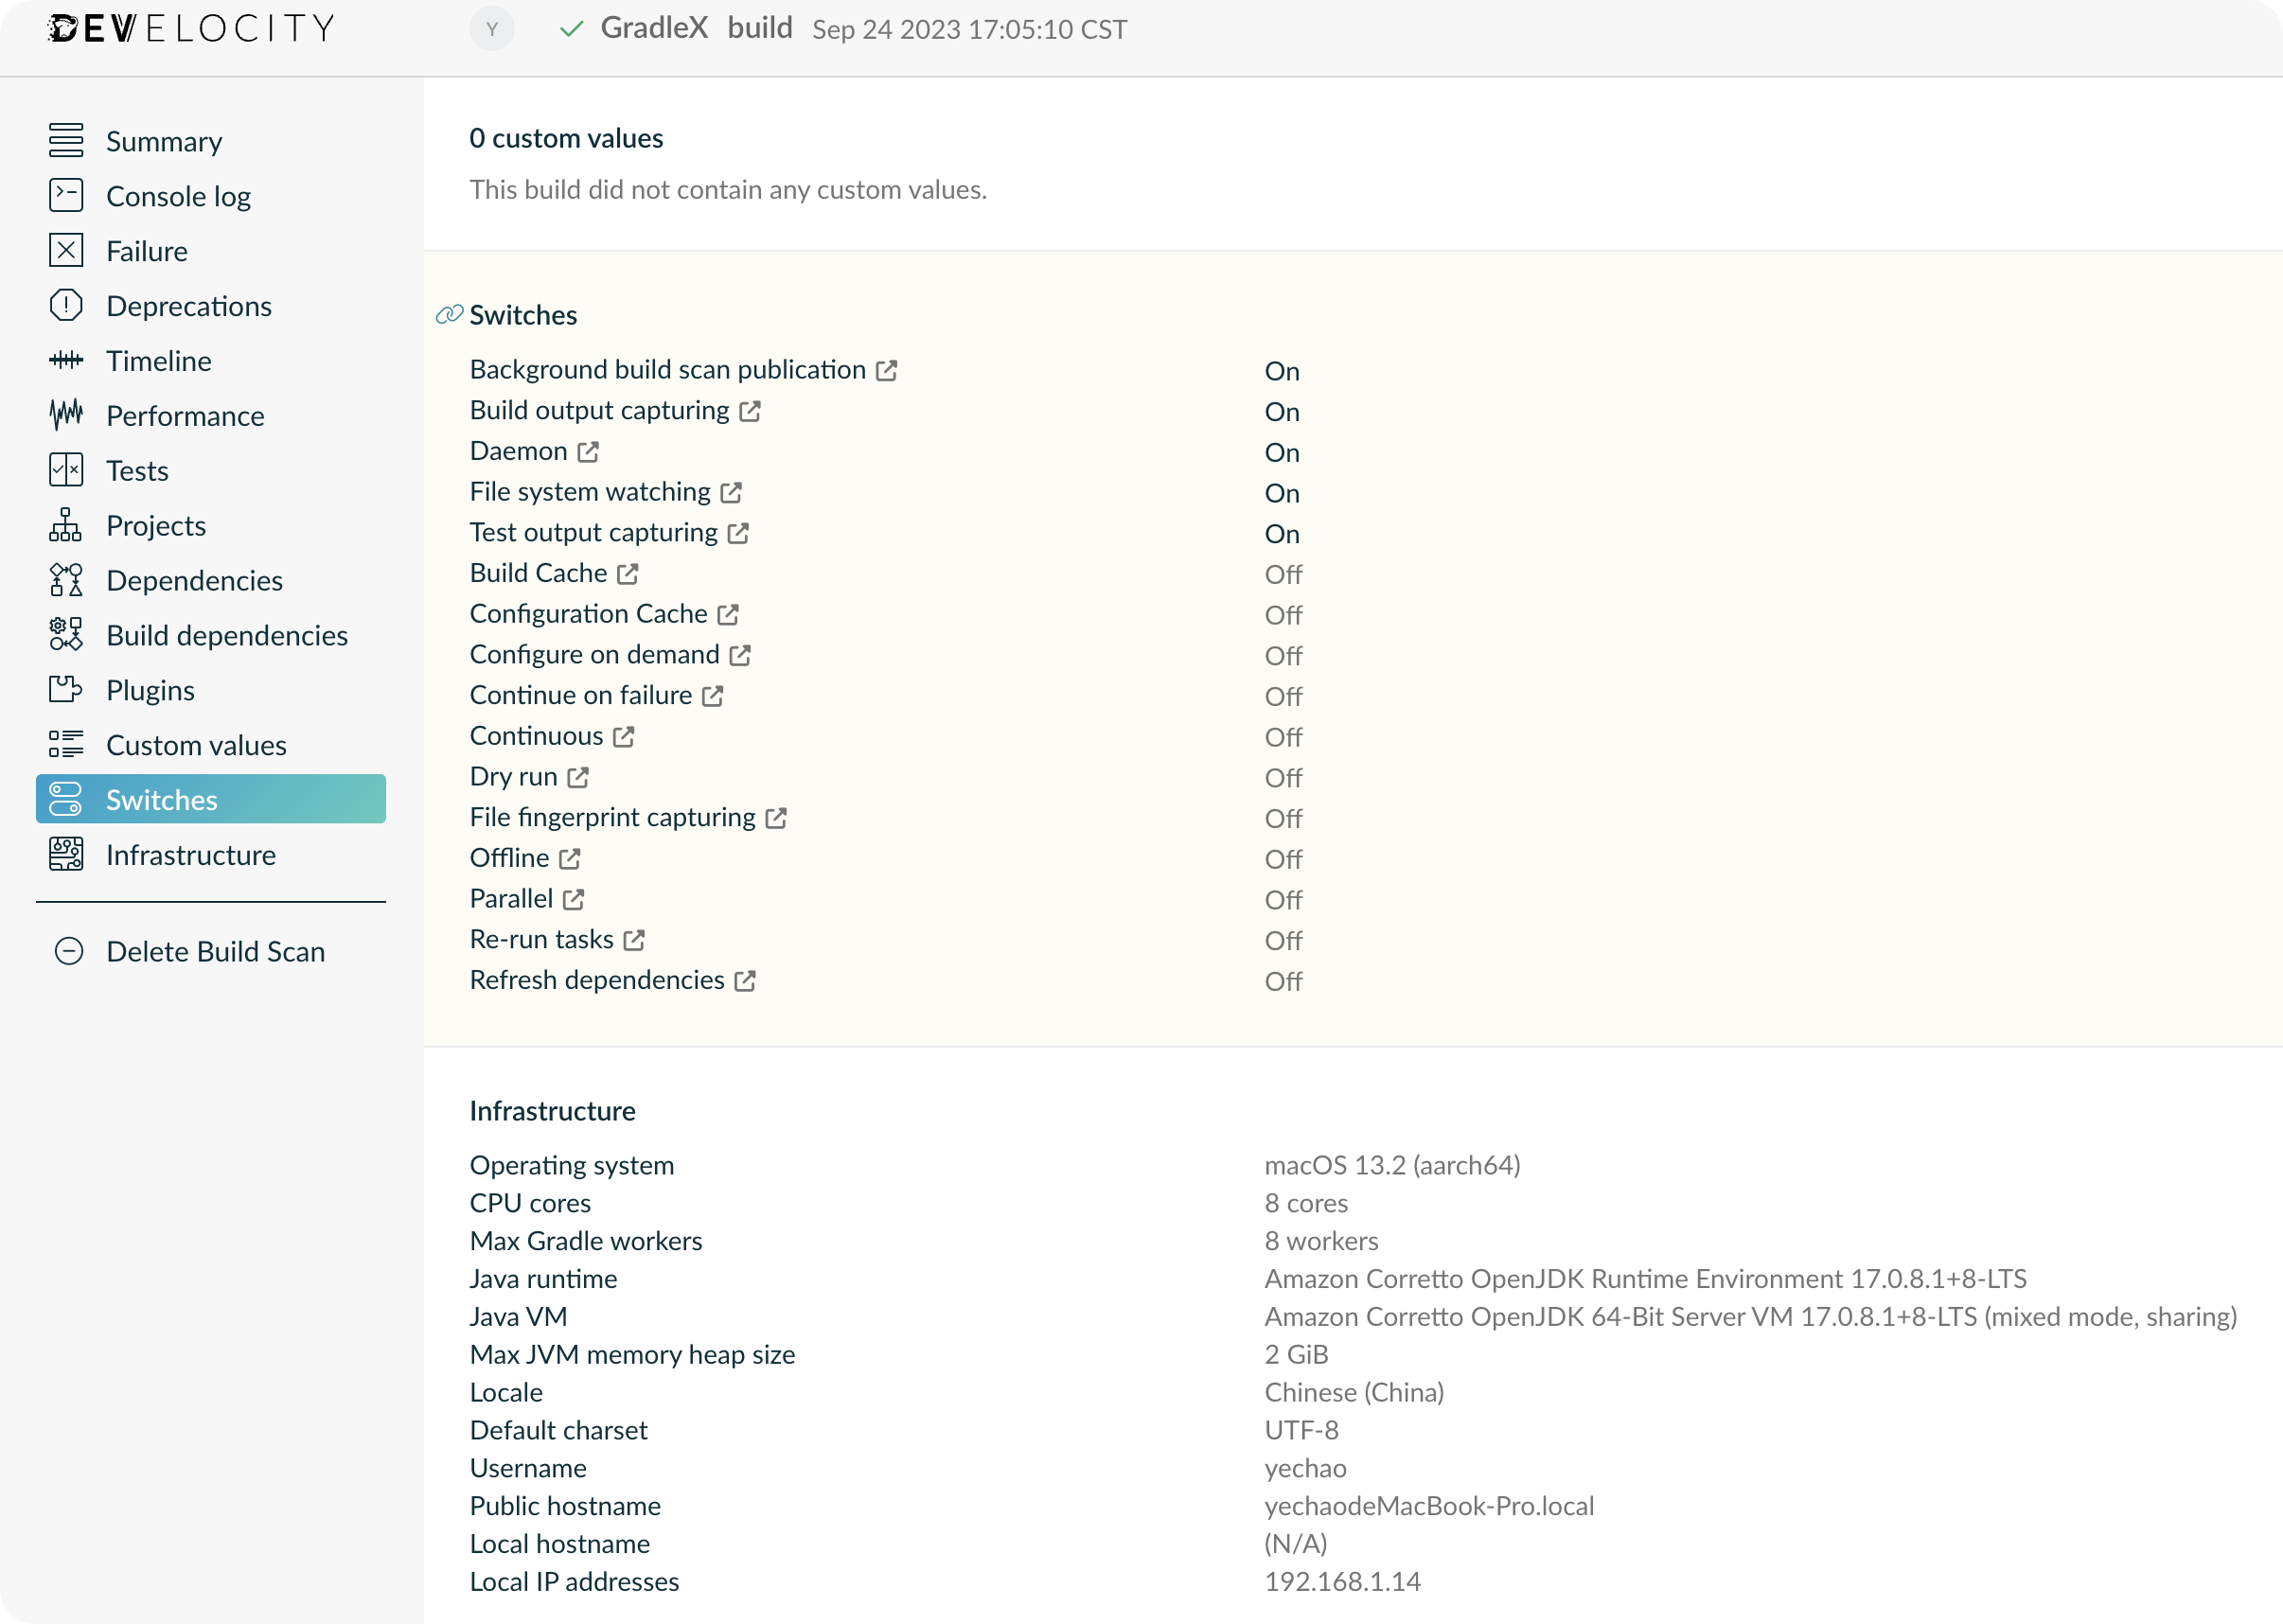
Task: Select Custom values in sidebar
Action: [196, 746]
